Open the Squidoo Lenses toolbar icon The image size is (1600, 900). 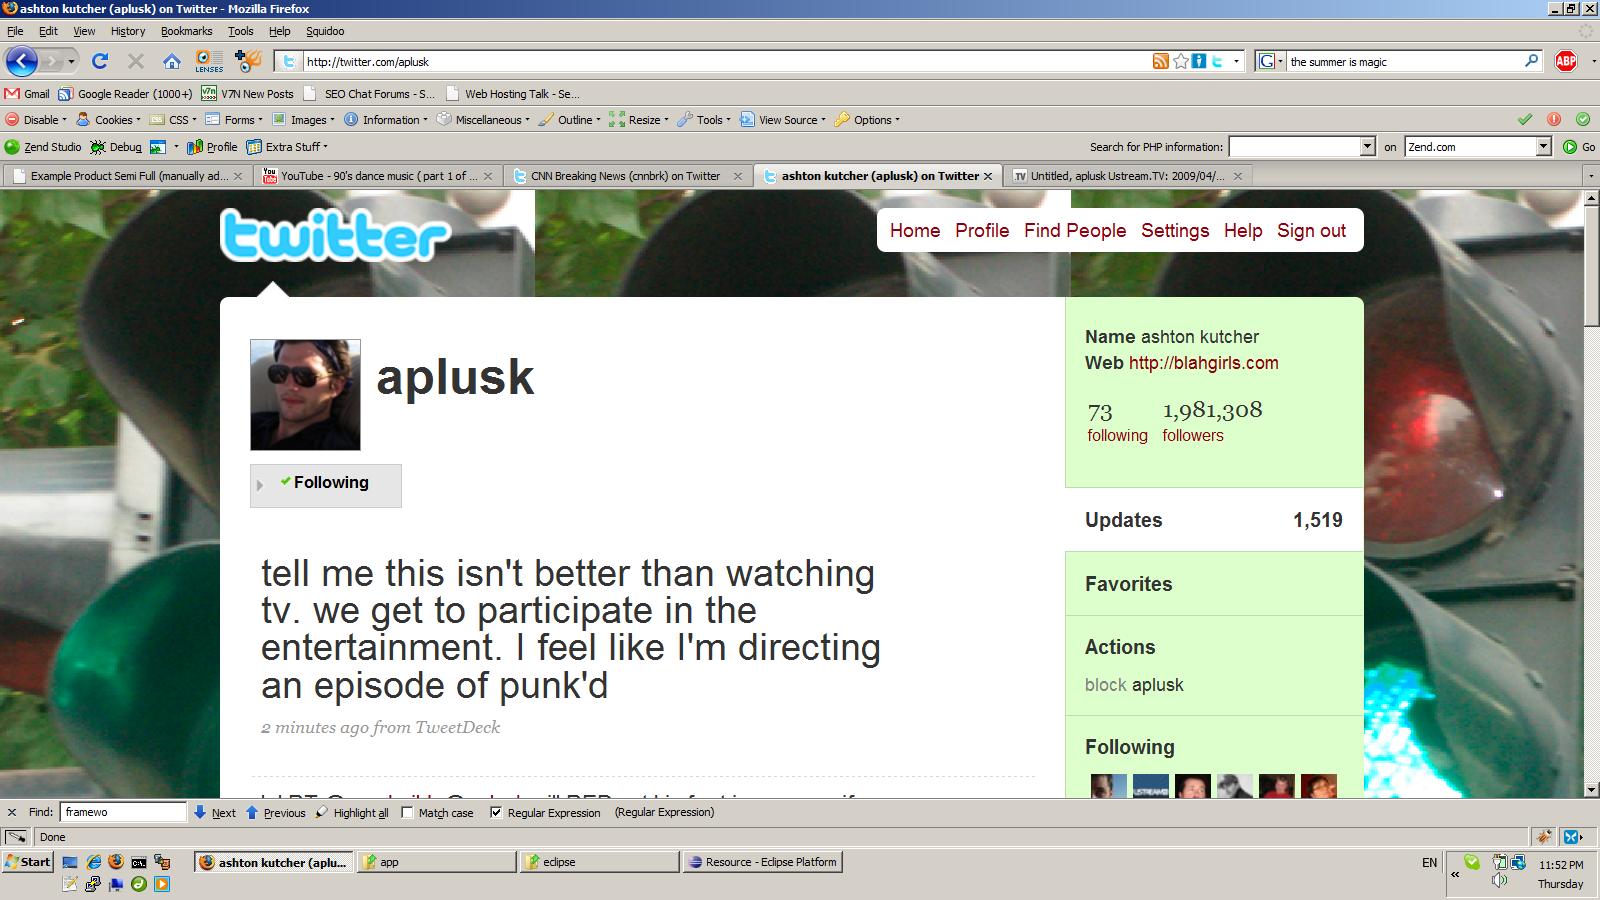[209, 61]
